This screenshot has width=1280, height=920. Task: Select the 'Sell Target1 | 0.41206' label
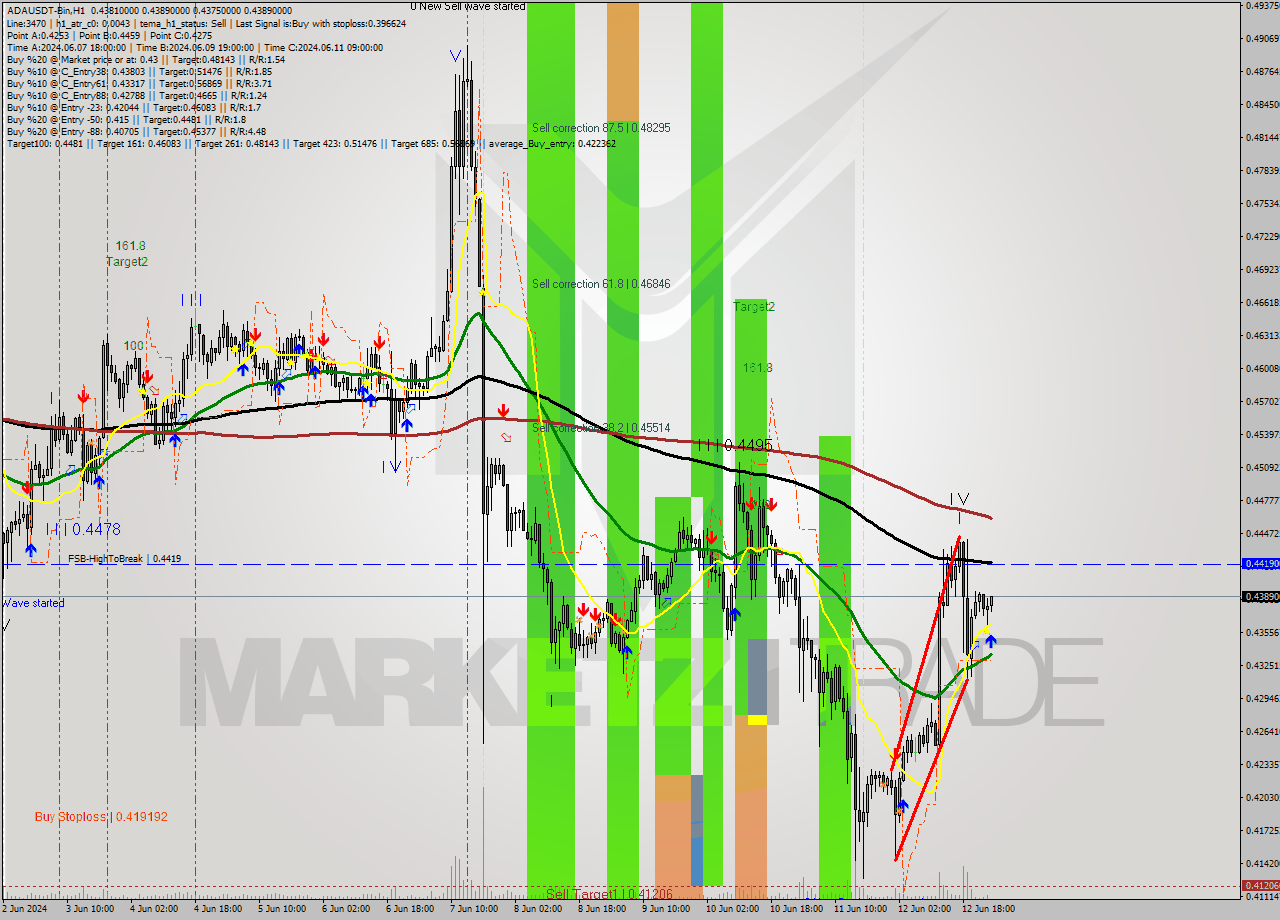click(609, 893)
